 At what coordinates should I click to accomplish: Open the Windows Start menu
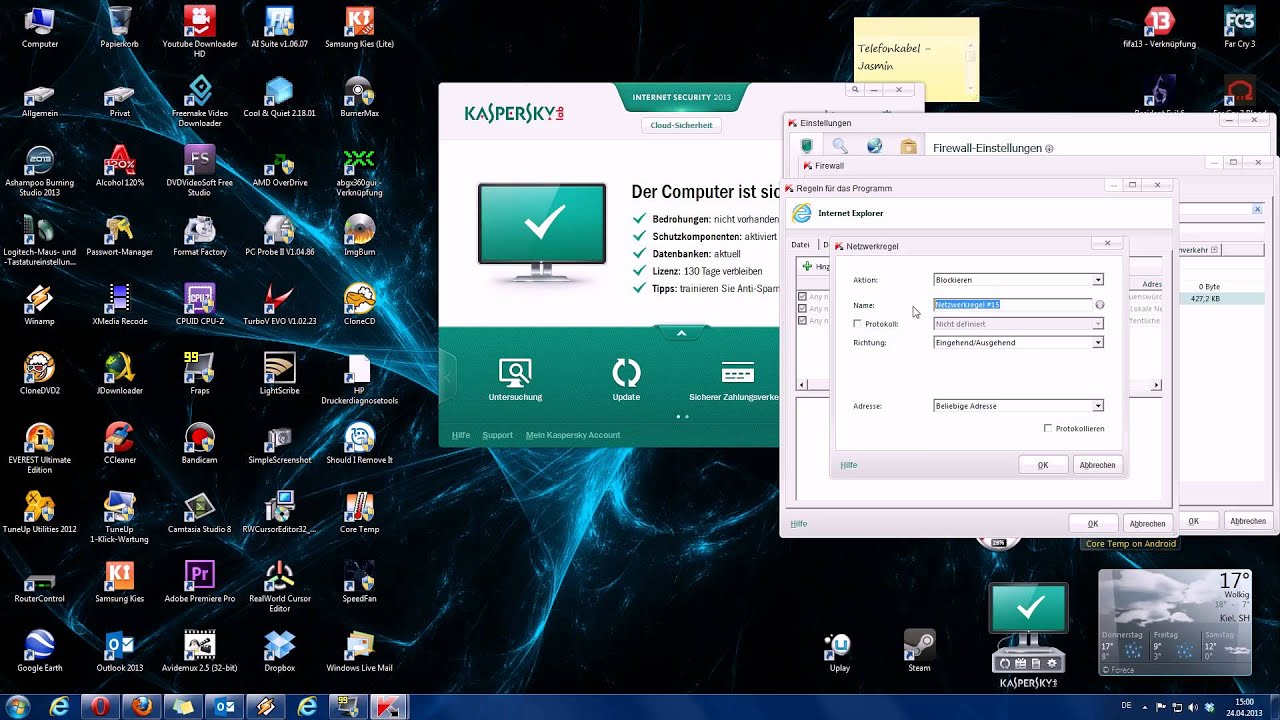coord(18,707)
